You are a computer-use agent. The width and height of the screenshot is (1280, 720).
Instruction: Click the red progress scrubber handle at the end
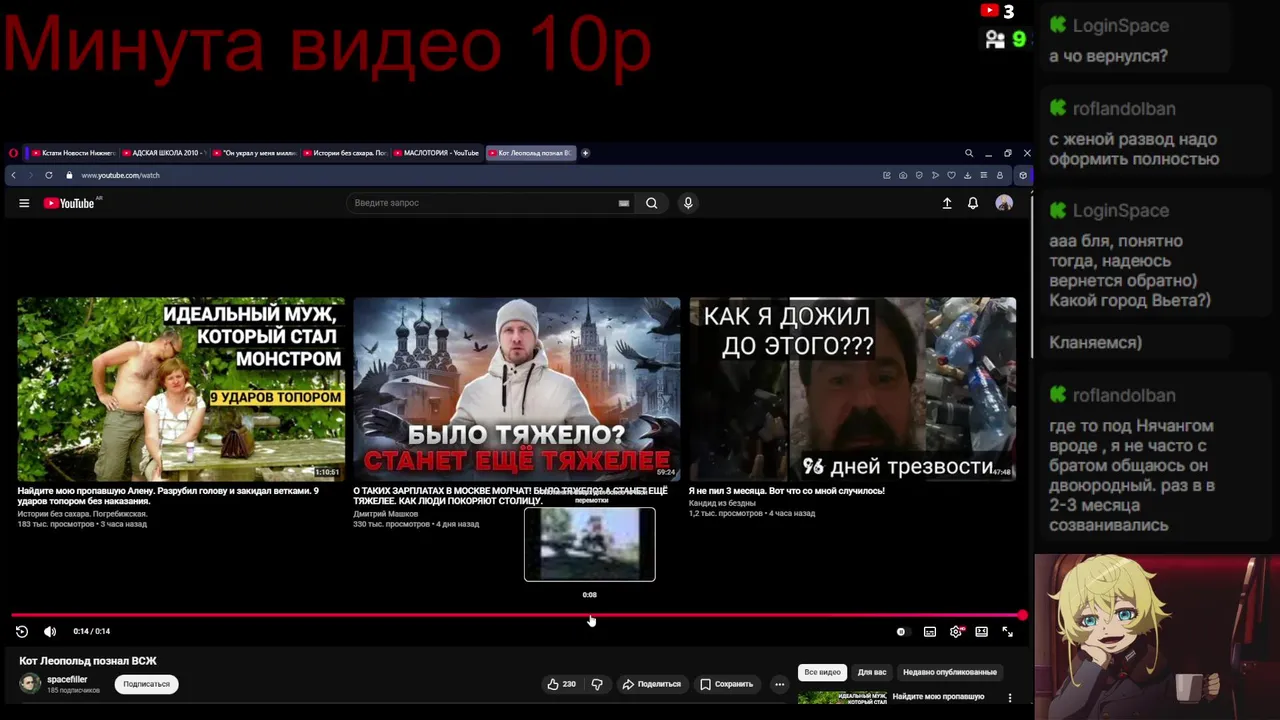[1022, 615]
